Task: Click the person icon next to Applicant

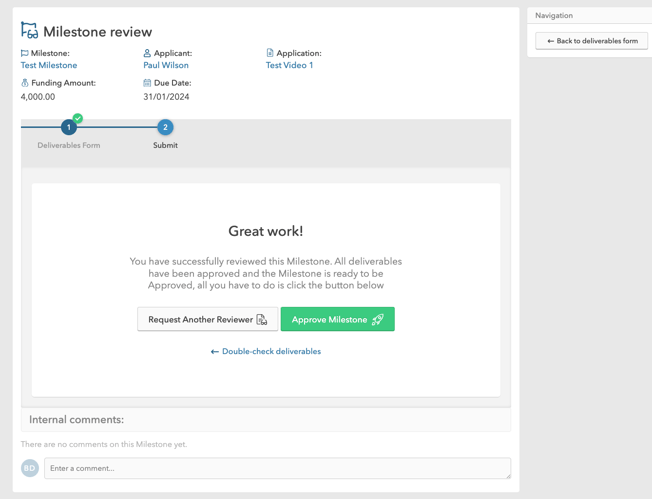Action: pyautogui.click(x=147, y=53)
